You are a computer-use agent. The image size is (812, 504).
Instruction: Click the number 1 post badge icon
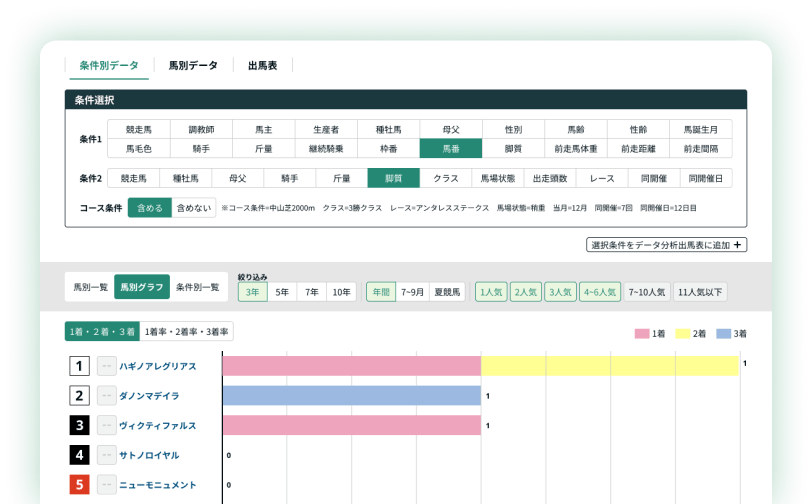click(80, 366)
